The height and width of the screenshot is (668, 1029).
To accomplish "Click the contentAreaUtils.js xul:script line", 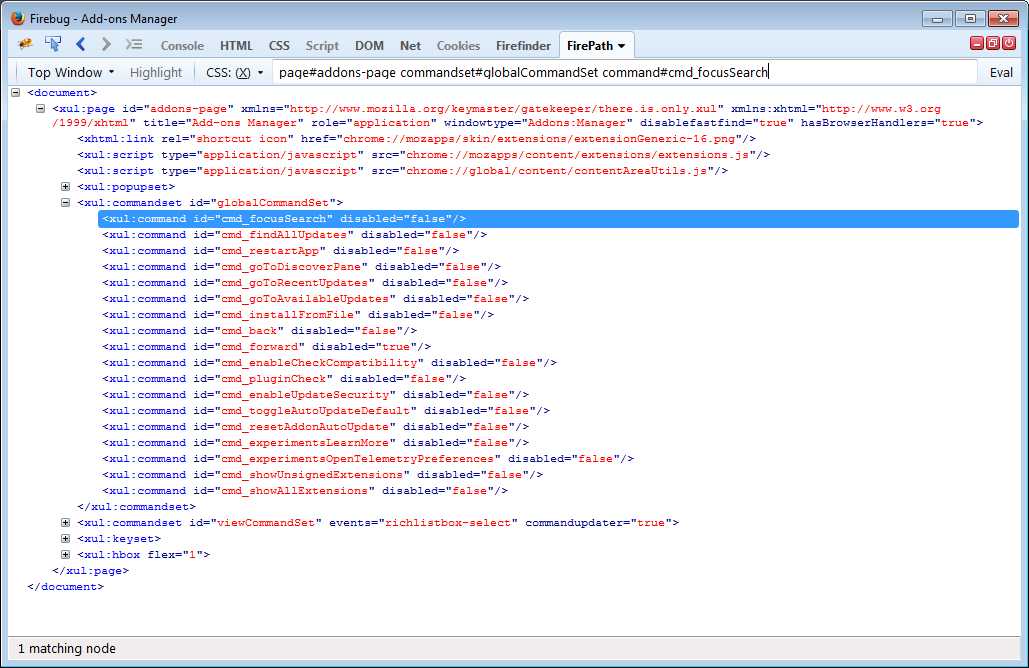I will tap(402, 171).
